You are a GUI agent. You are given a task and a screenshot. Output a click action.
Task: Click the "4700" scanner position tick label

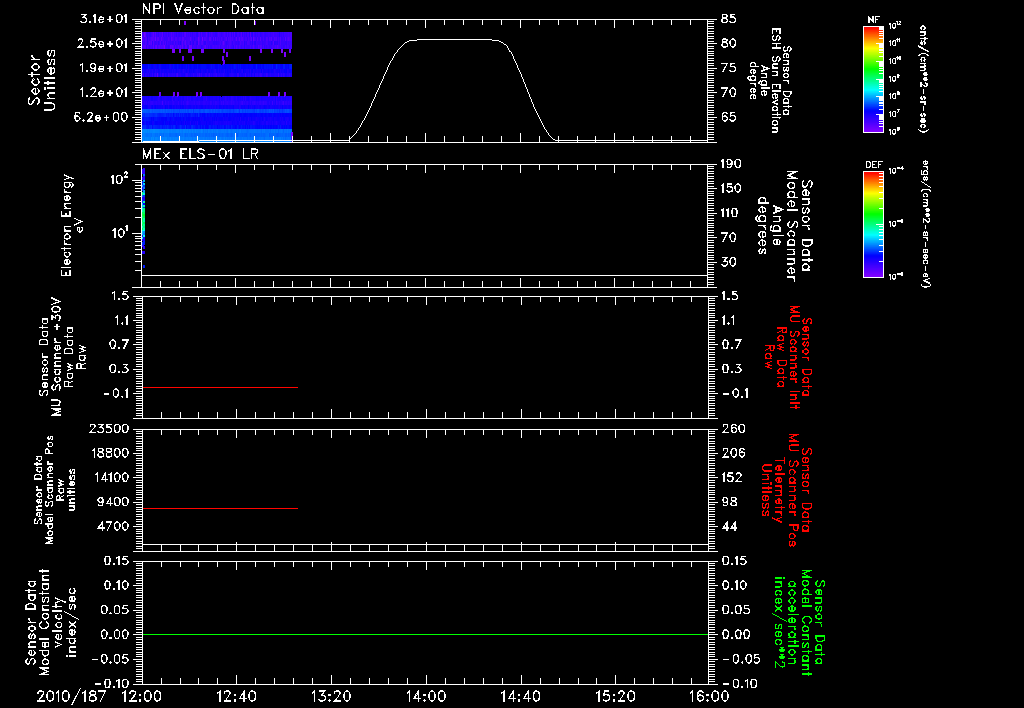(x=113, y=526)
